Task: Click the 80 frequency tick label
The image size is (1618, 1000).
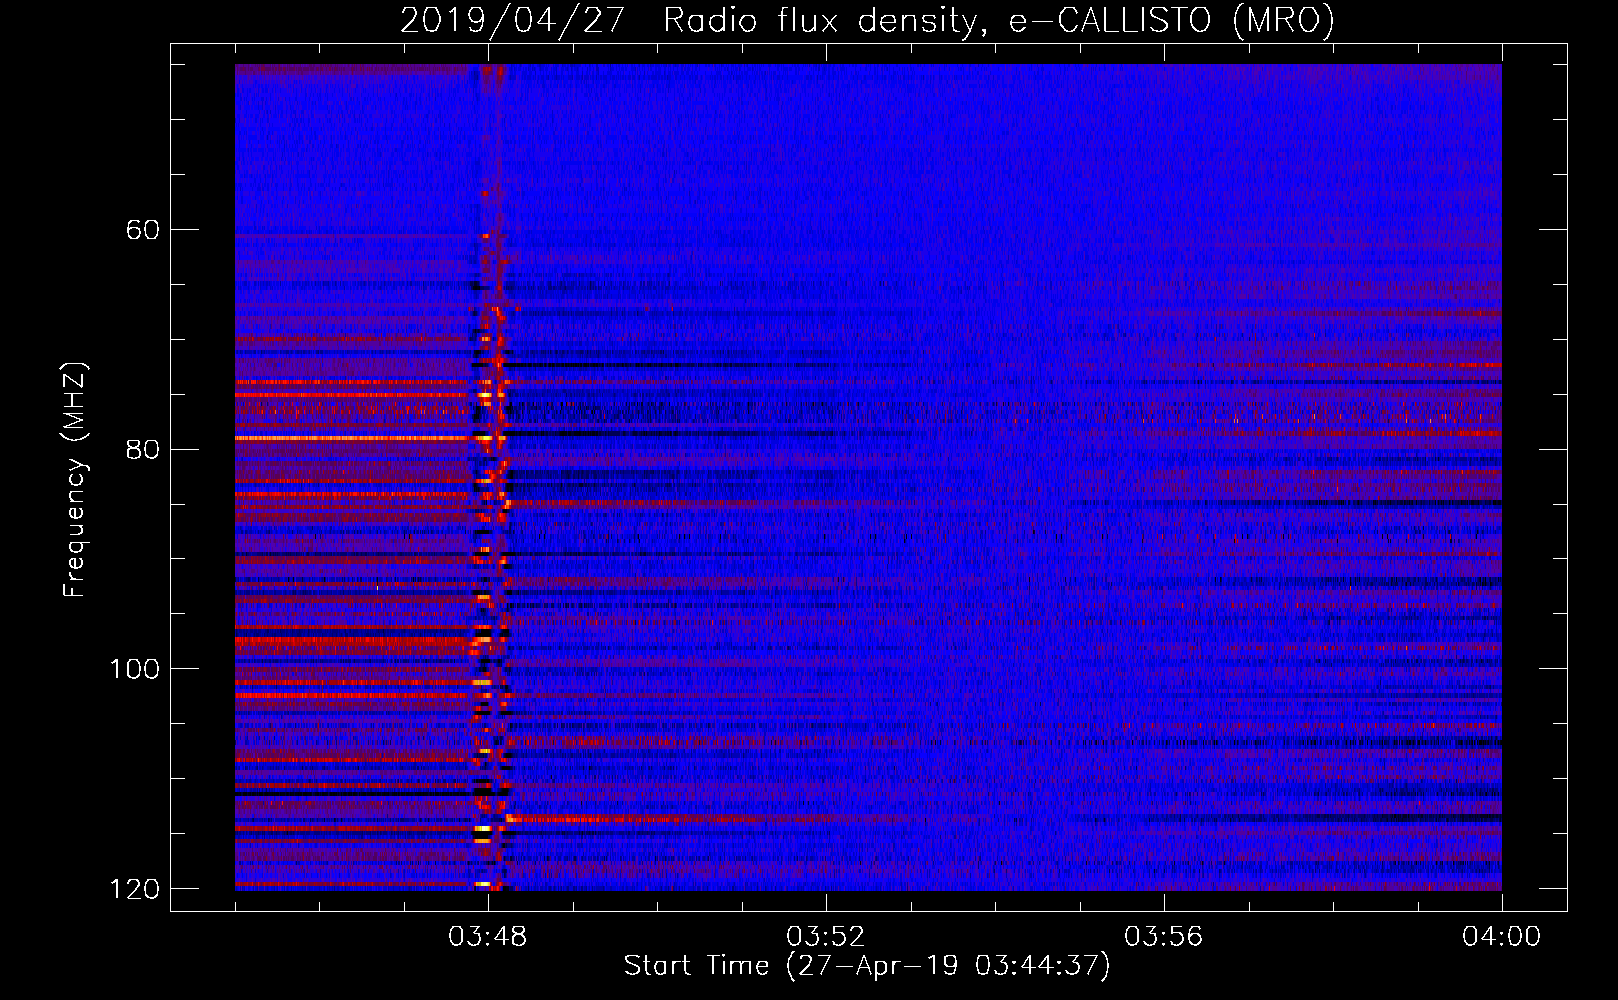Action: point(143,449)
